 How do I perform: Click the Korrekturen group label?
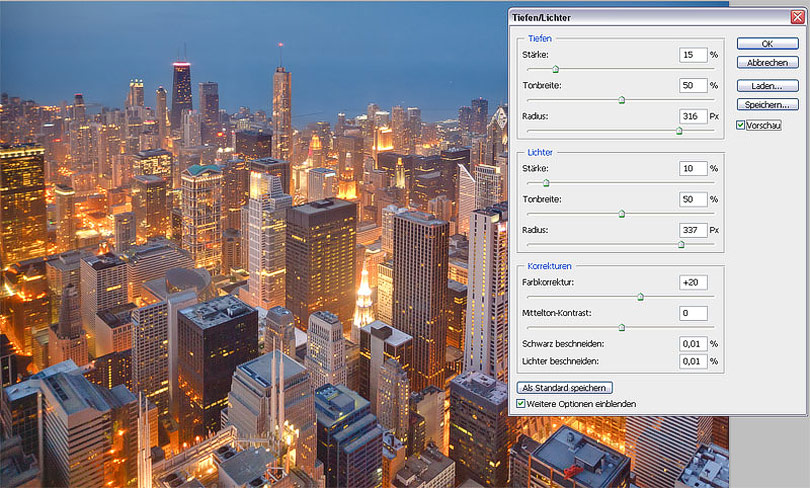tap(549, 266)
